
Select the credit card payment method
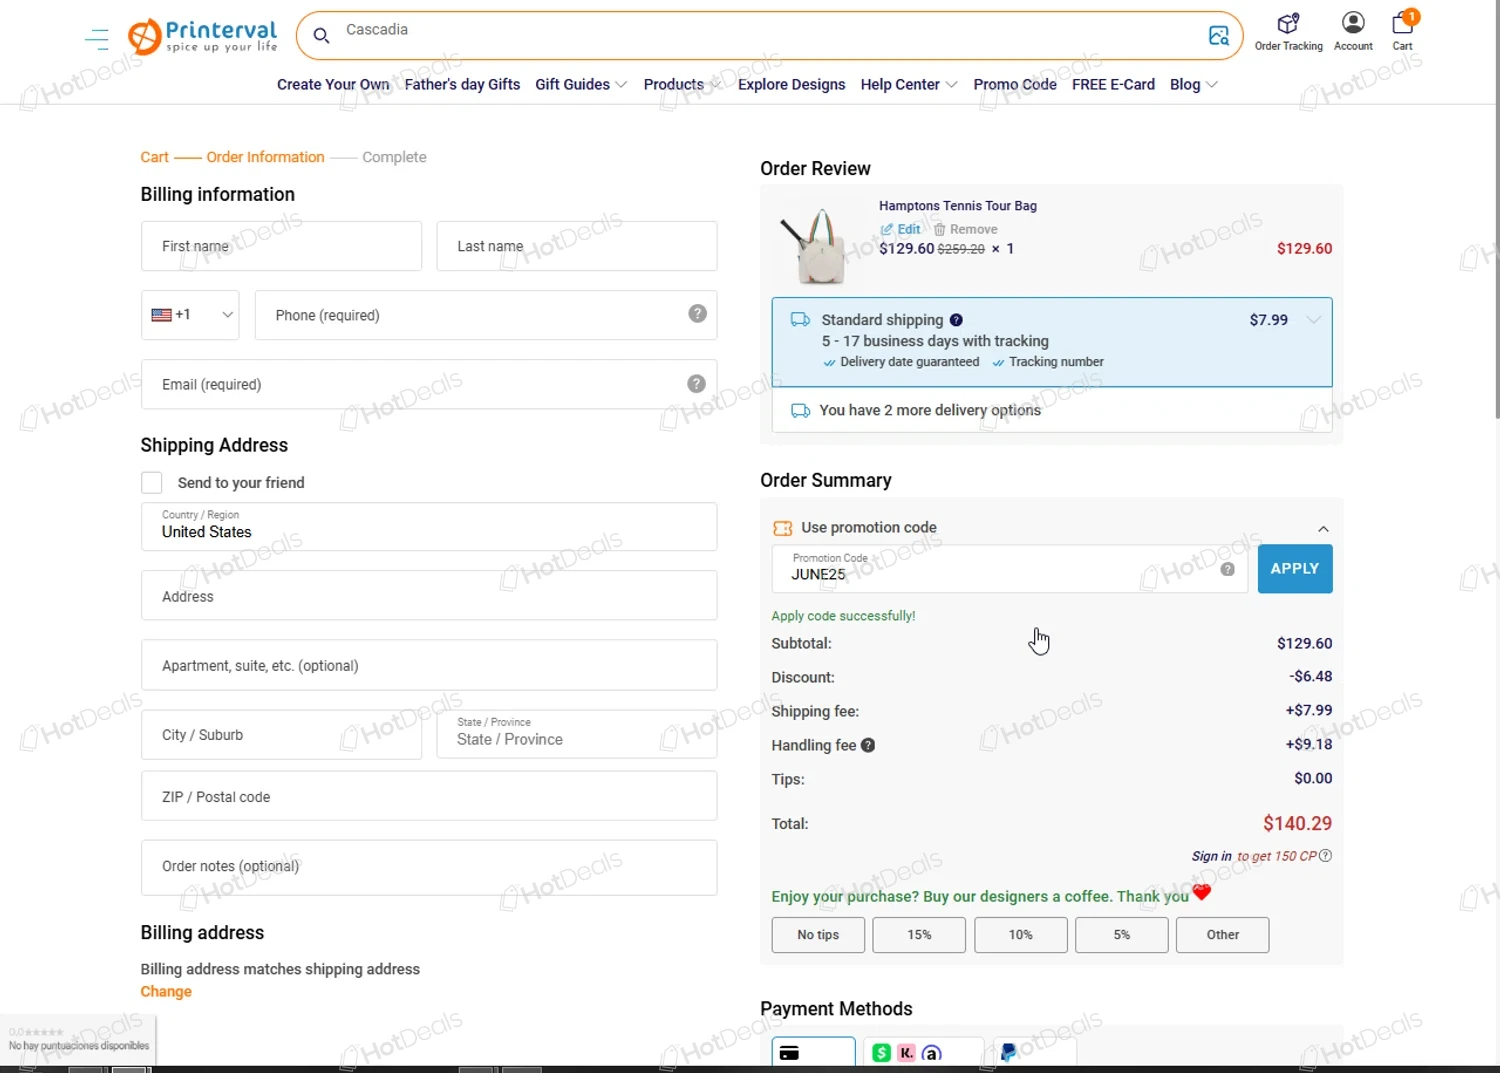click(x=813, y=1051)
